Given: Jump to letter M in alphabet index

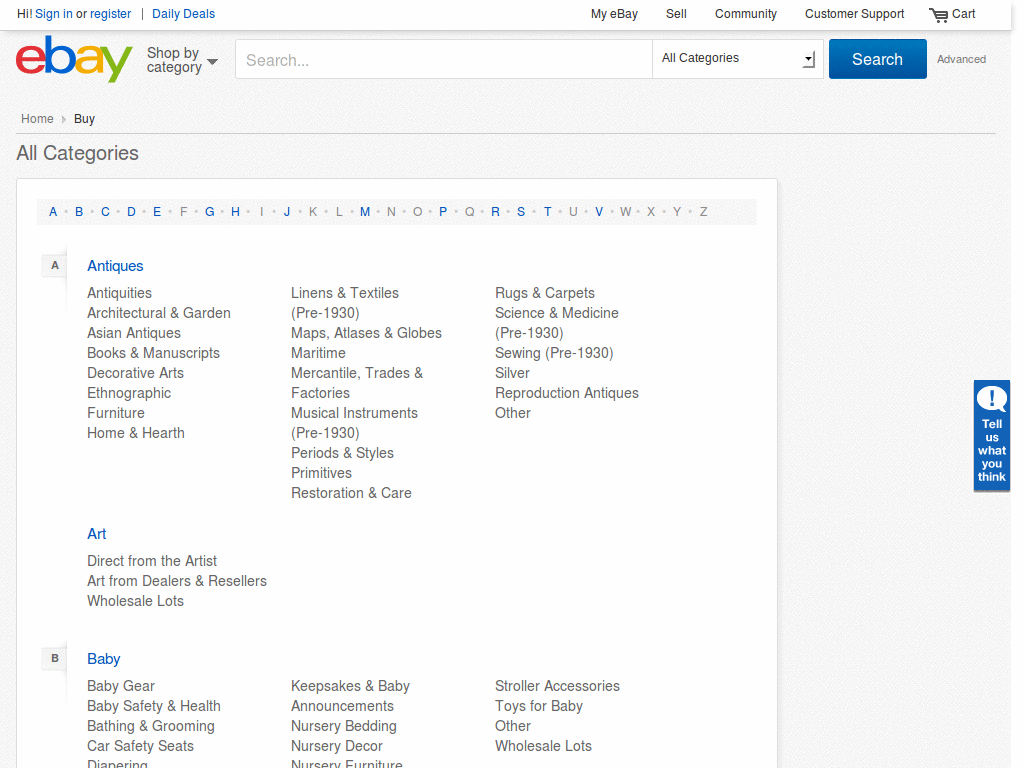Looking at the screenshot, I should (365, 212).
